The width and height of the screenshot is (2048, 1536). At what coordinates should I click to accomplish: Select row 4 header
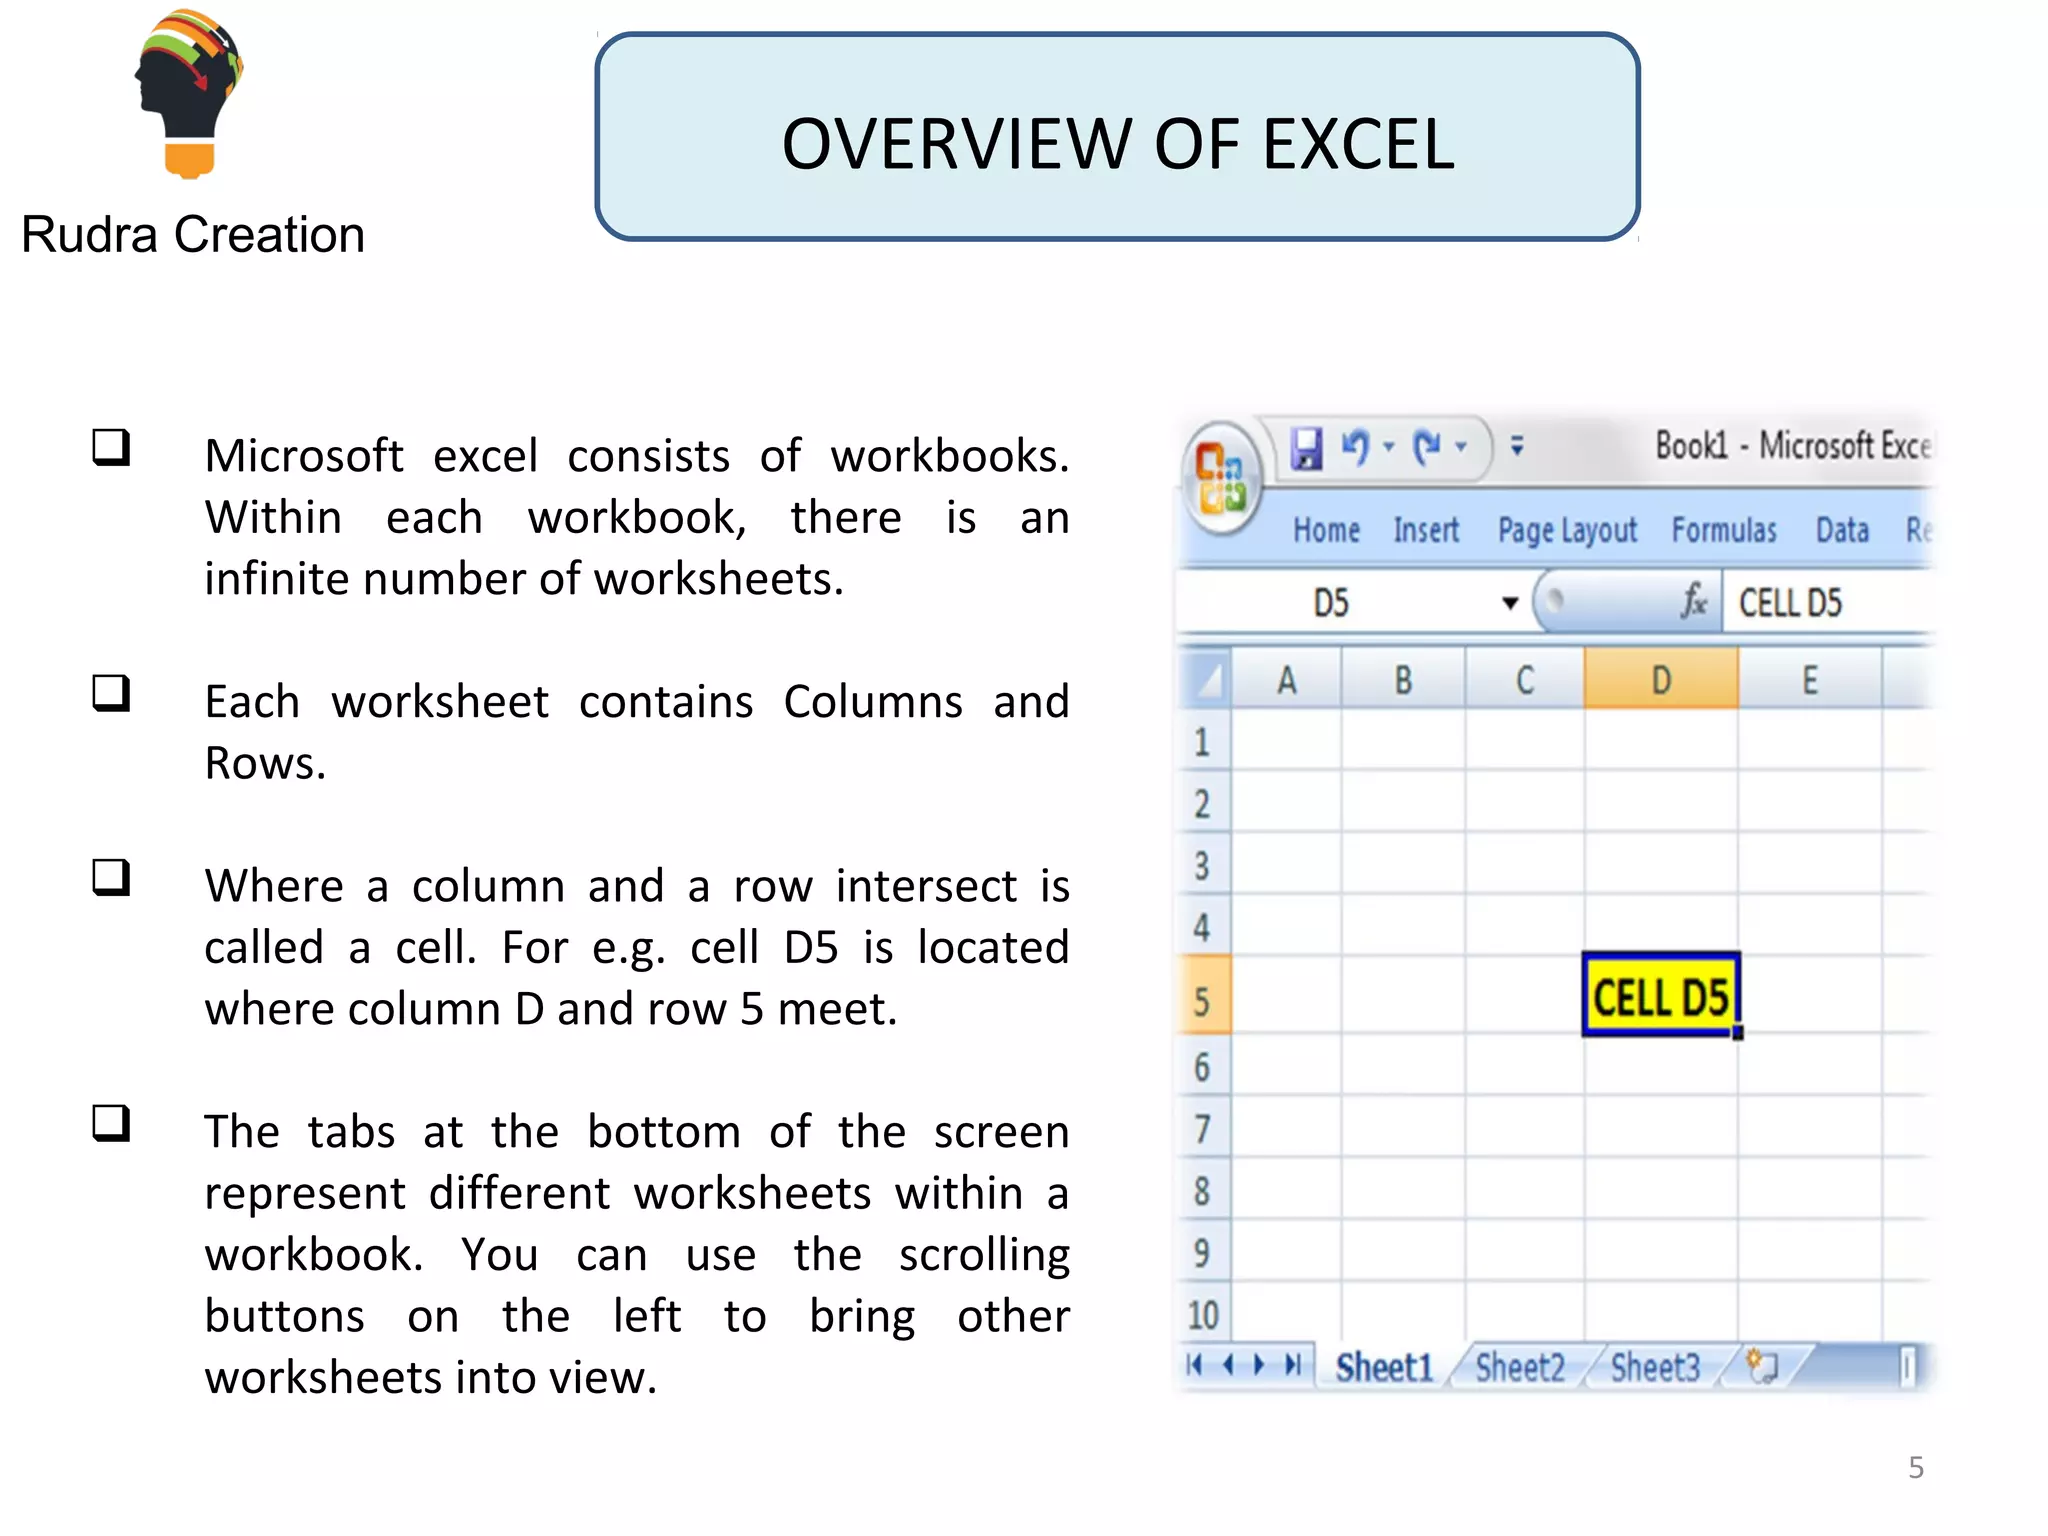(1204, 927)
